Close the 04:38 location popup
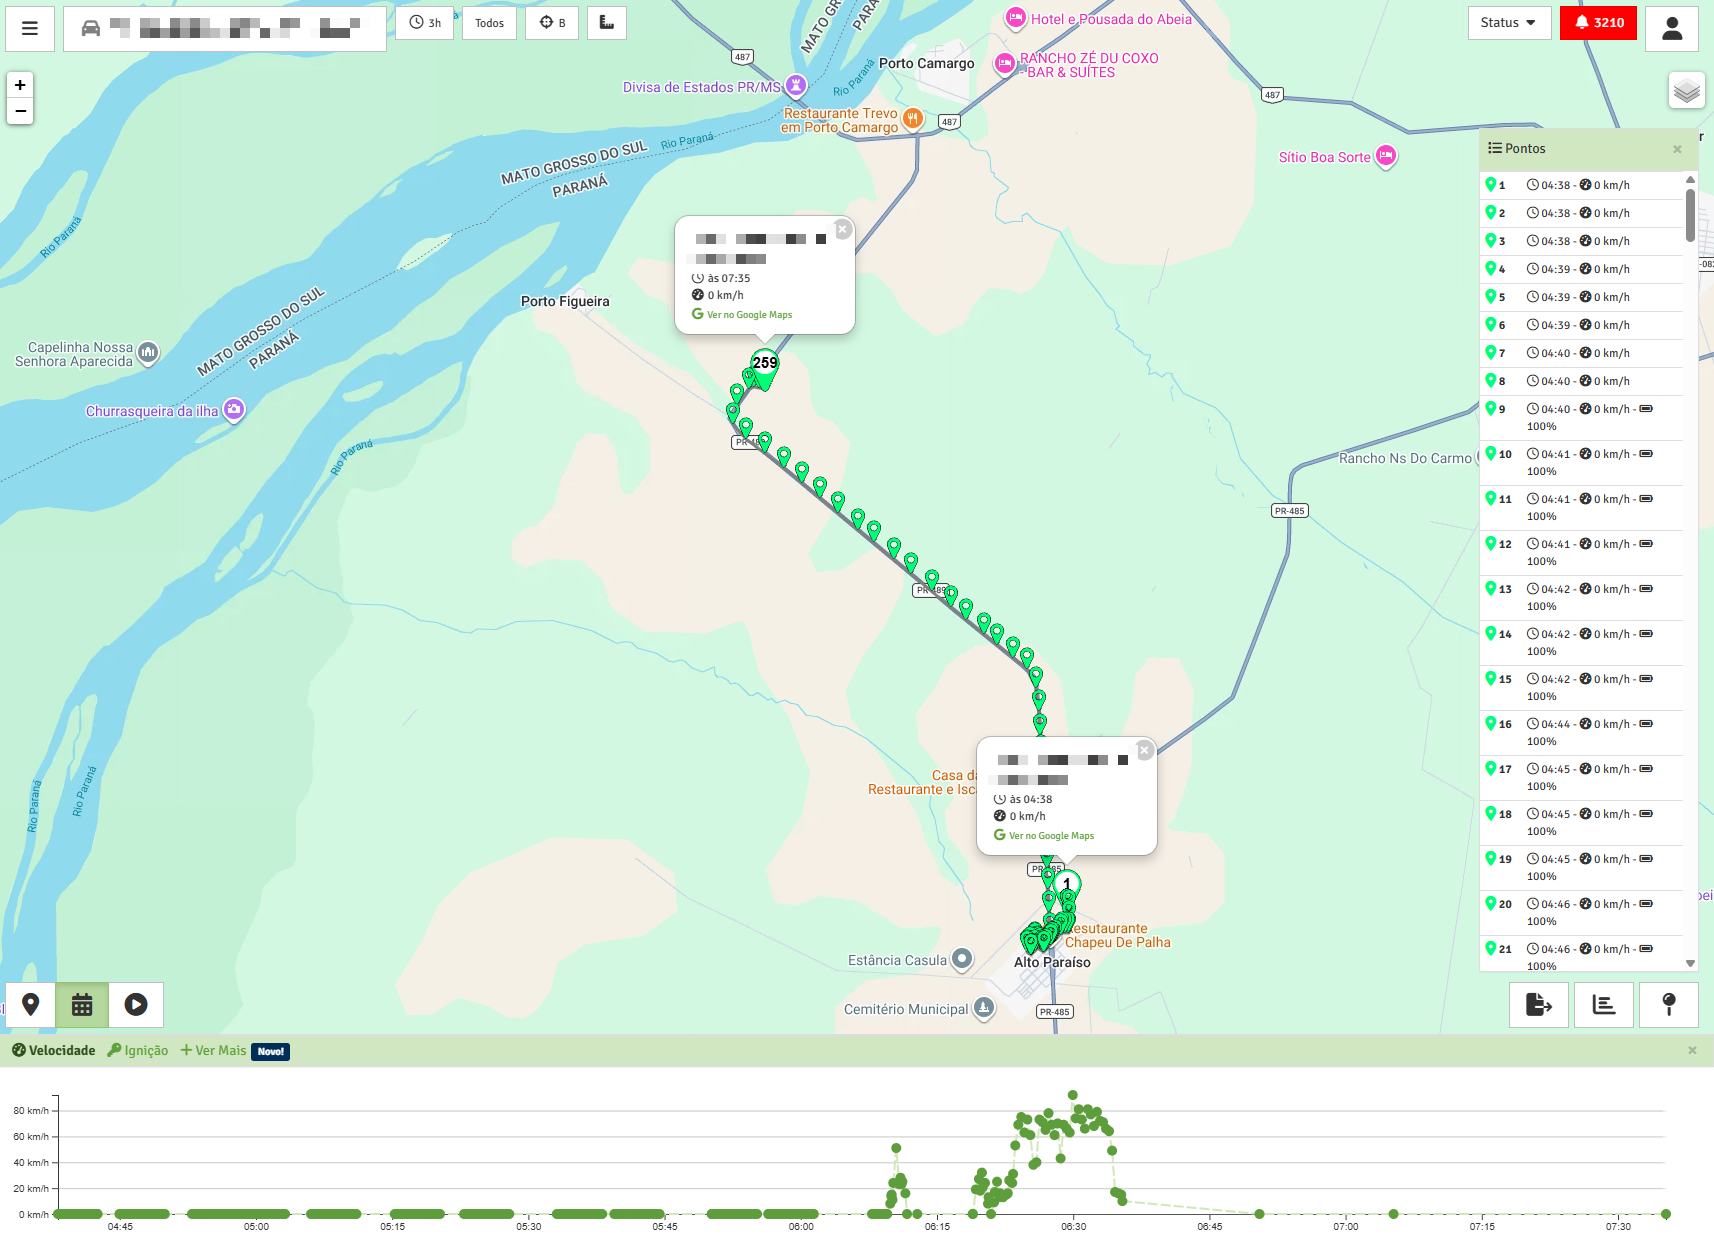Viewport: 1714px width, 1242px height. (x=1145, y=751)
